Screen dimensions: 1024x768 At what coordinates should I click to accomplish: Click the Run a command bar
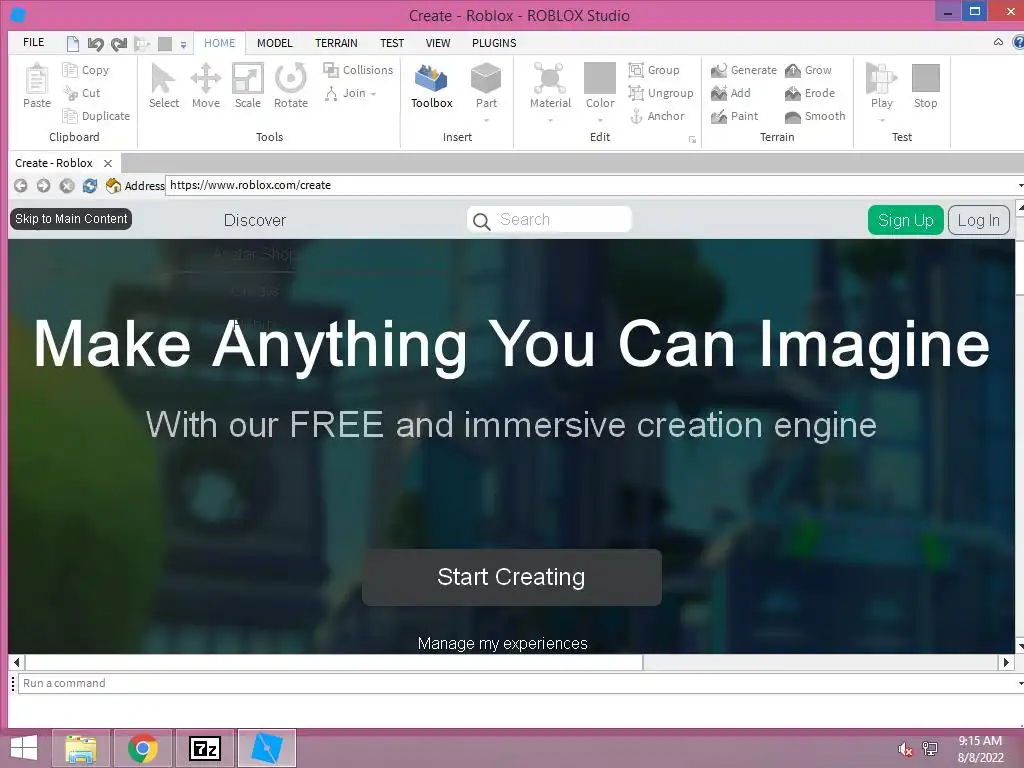[516, 683]
